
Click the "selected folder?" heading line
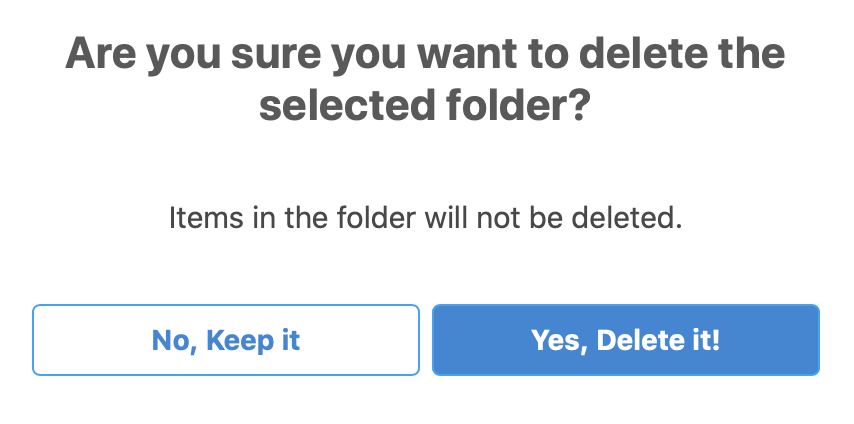426,108
